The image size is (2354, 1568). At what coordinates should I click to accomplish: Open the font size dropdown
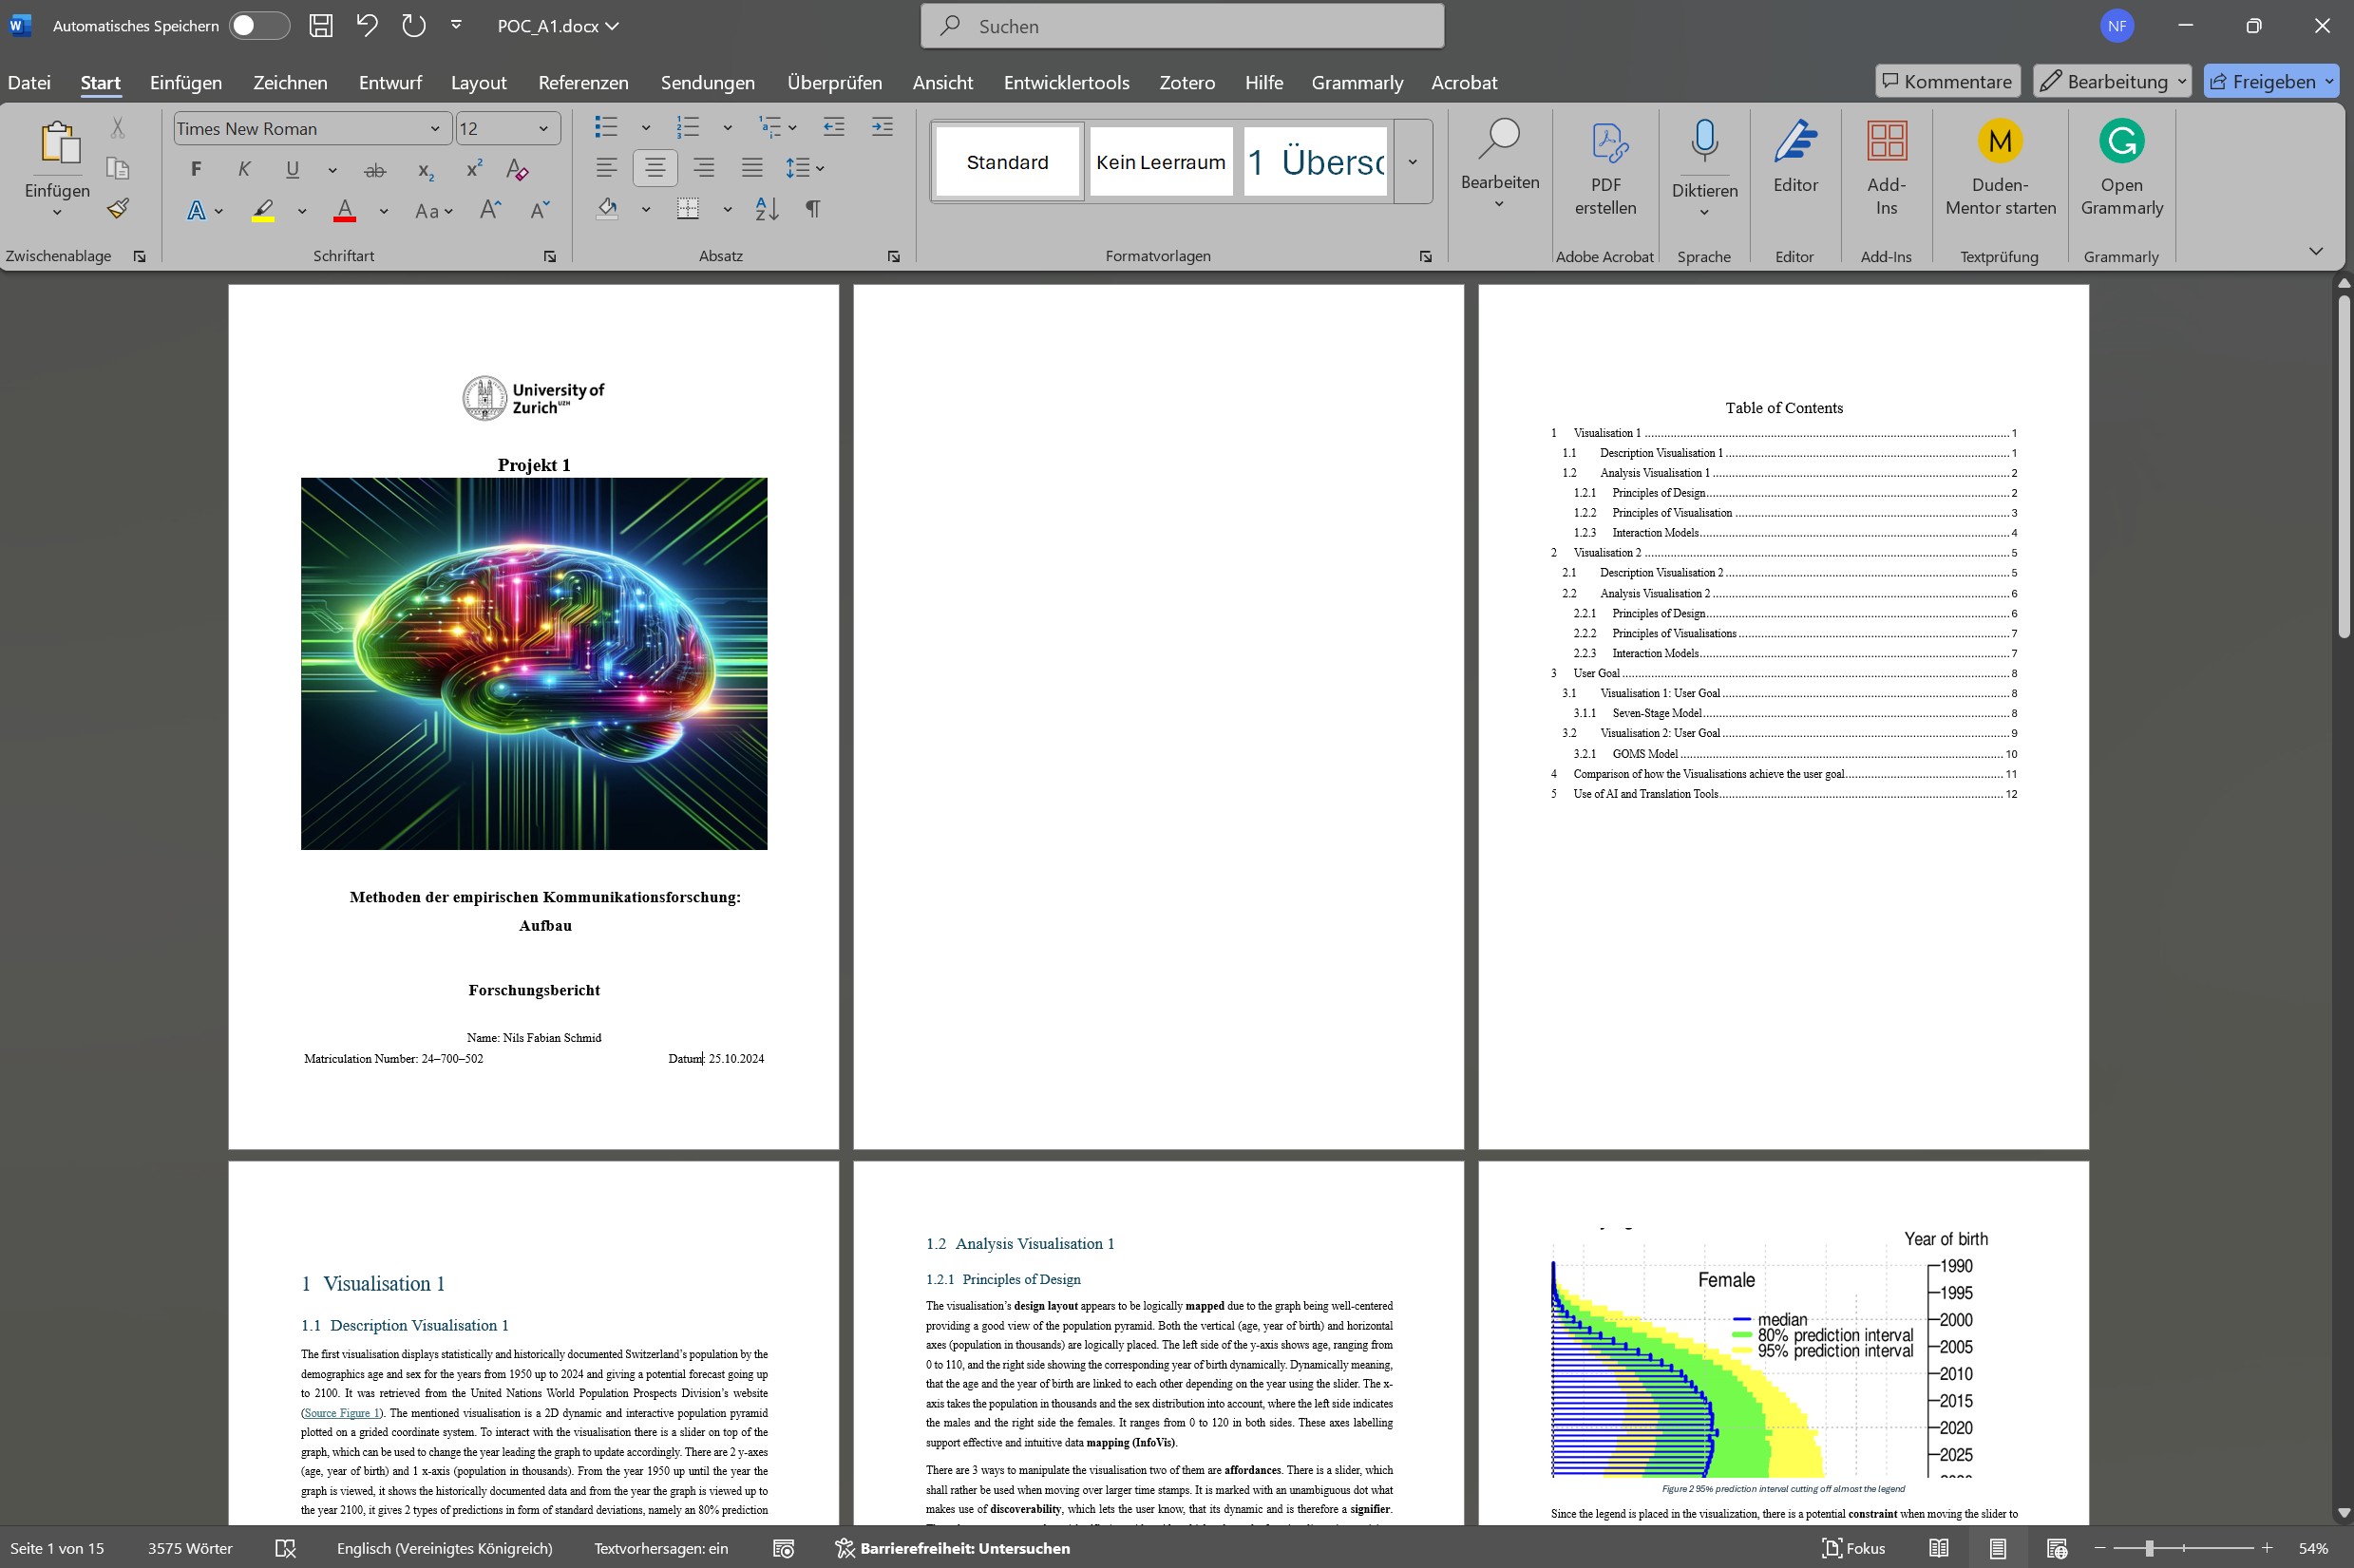[543, 129]
